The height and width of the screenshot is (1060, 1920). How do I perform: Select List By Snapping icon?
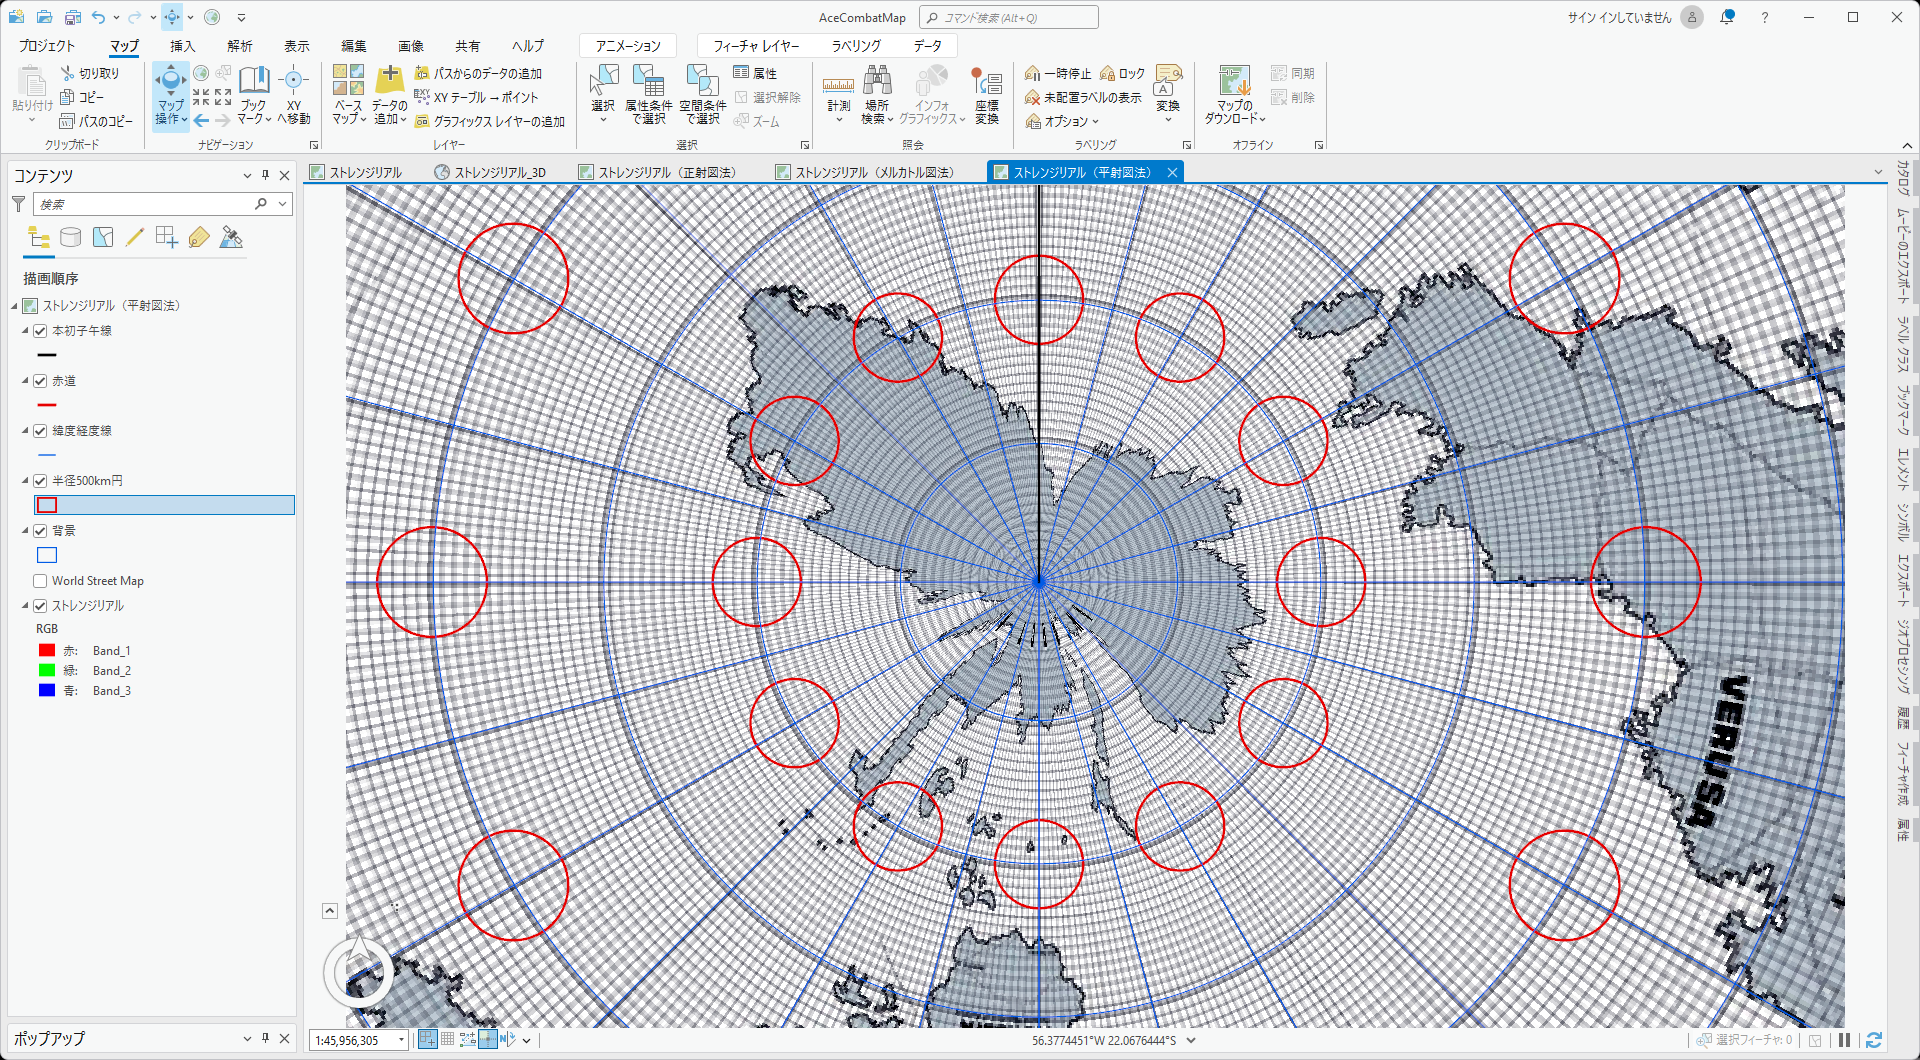click(x=167, y=237)
